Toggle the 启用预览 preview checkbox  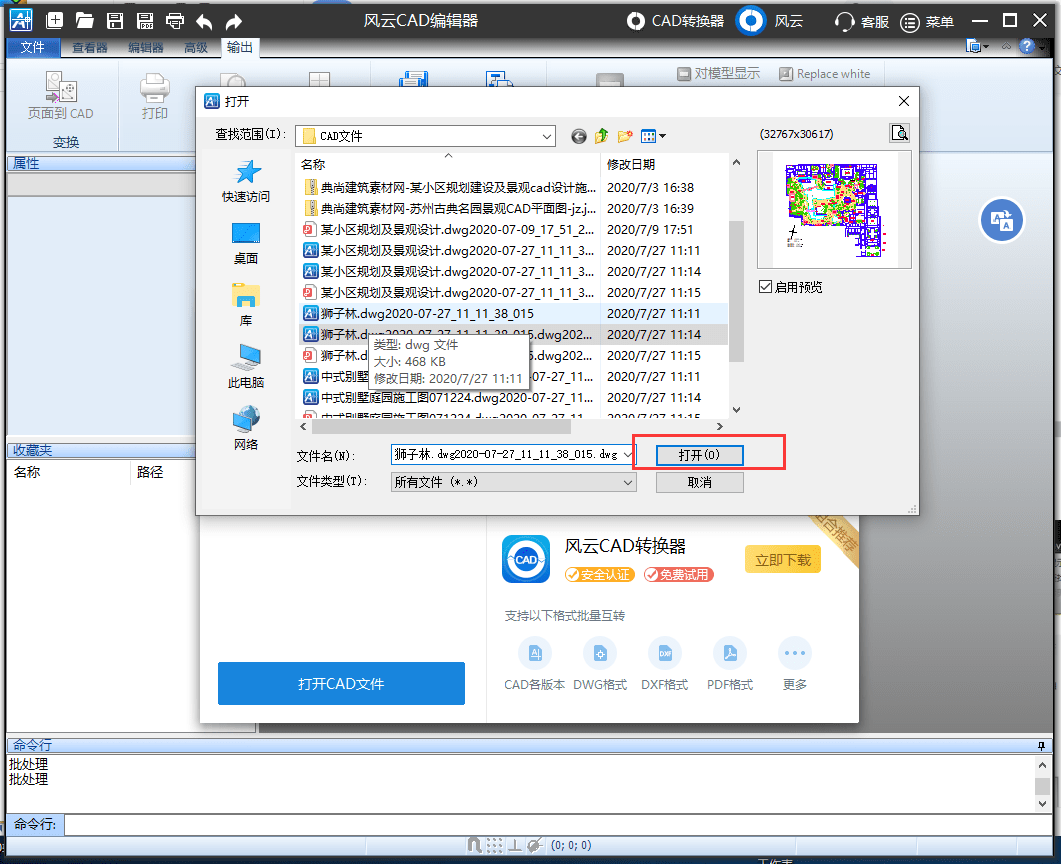click(765, 288)
